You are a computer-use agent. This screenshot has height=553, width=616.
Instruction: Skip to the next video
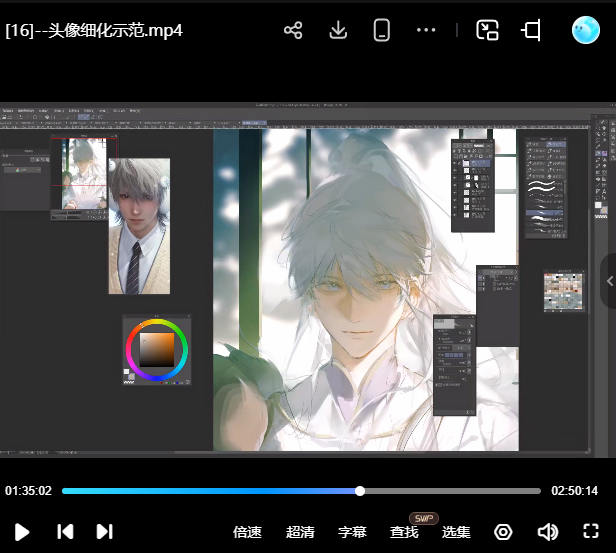(104, 532)
